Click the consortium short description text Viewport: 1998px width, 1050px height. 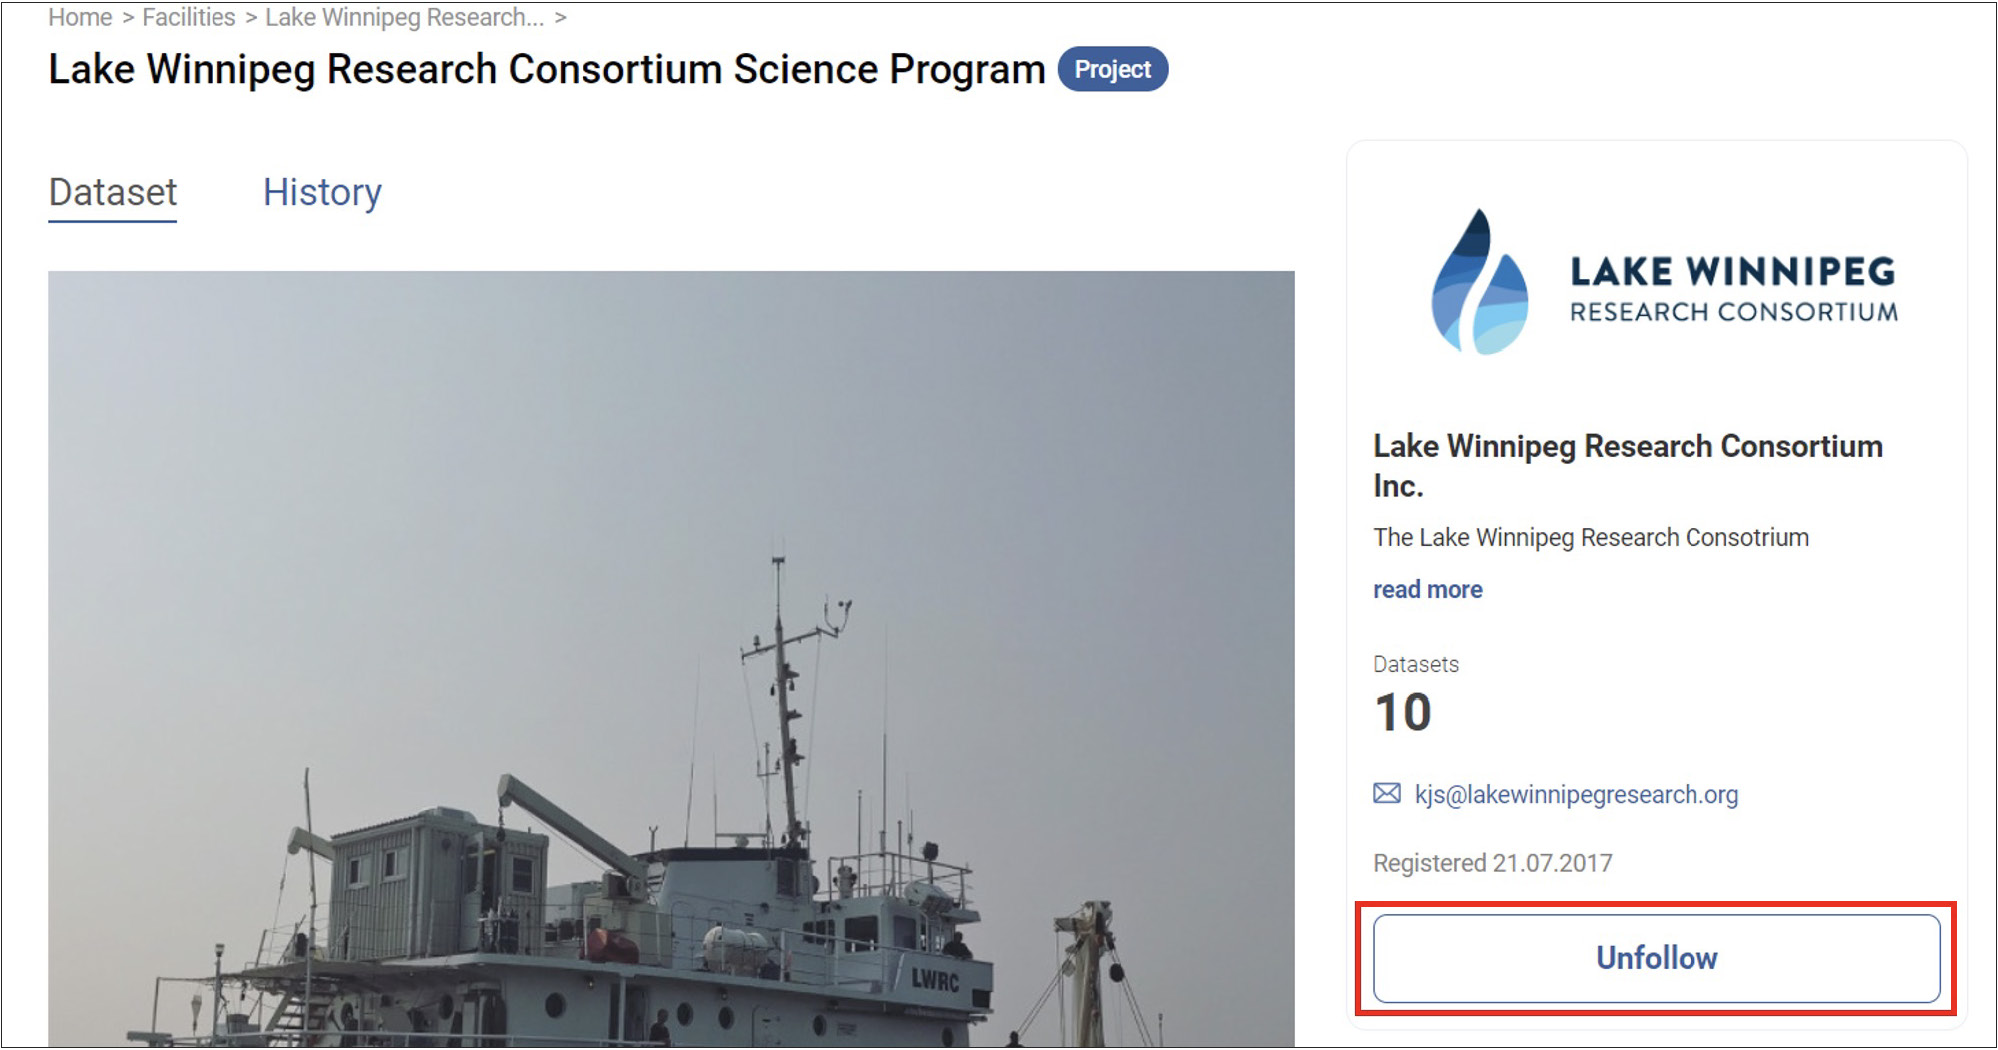pos(1590,538)
